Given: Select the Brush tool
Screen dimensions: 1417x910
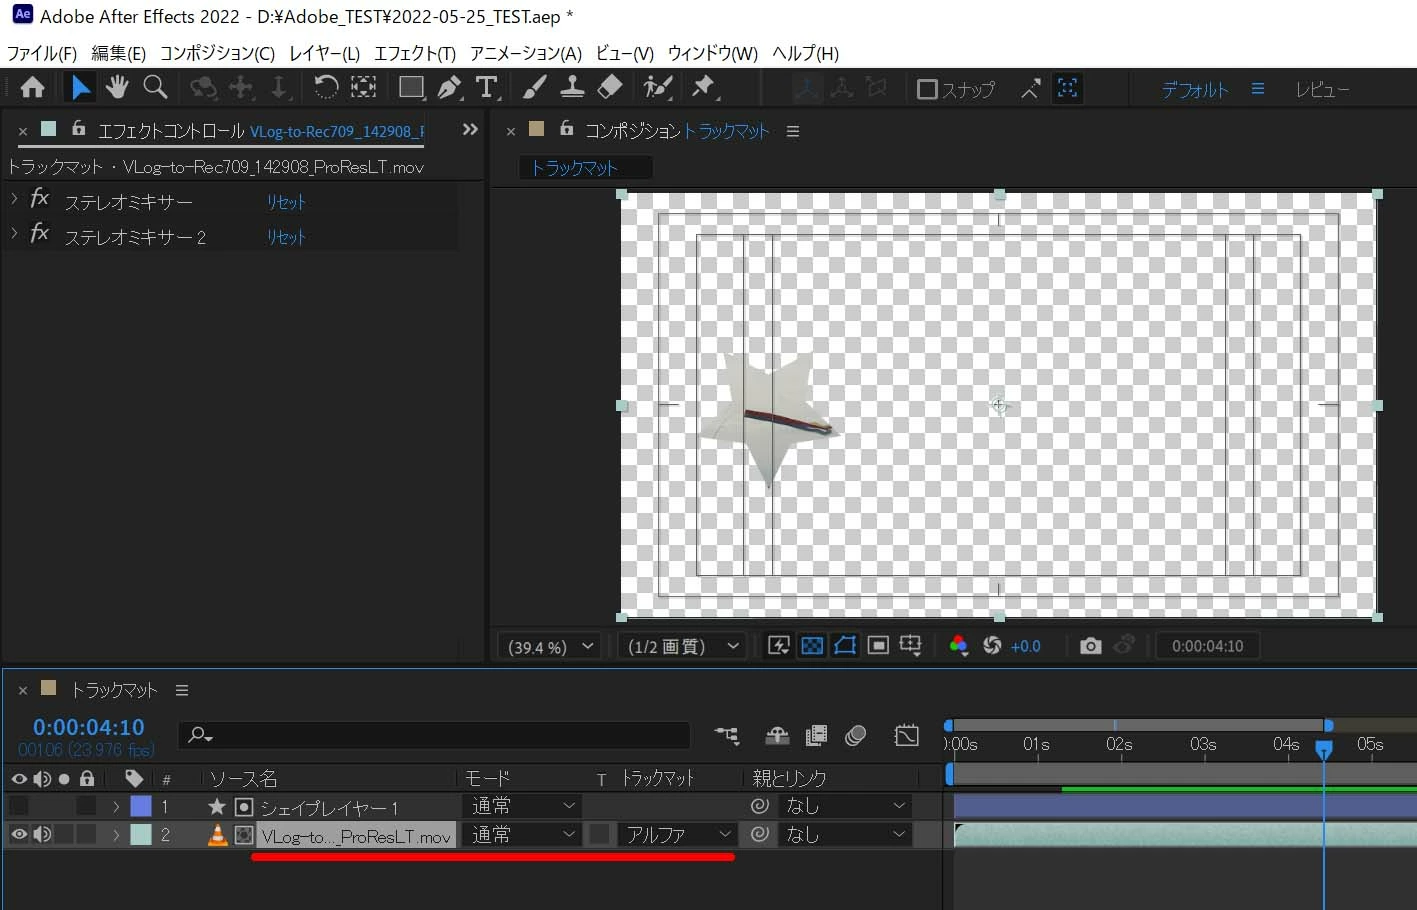Looking at the screenshot, I should click(x=534, y=88).
